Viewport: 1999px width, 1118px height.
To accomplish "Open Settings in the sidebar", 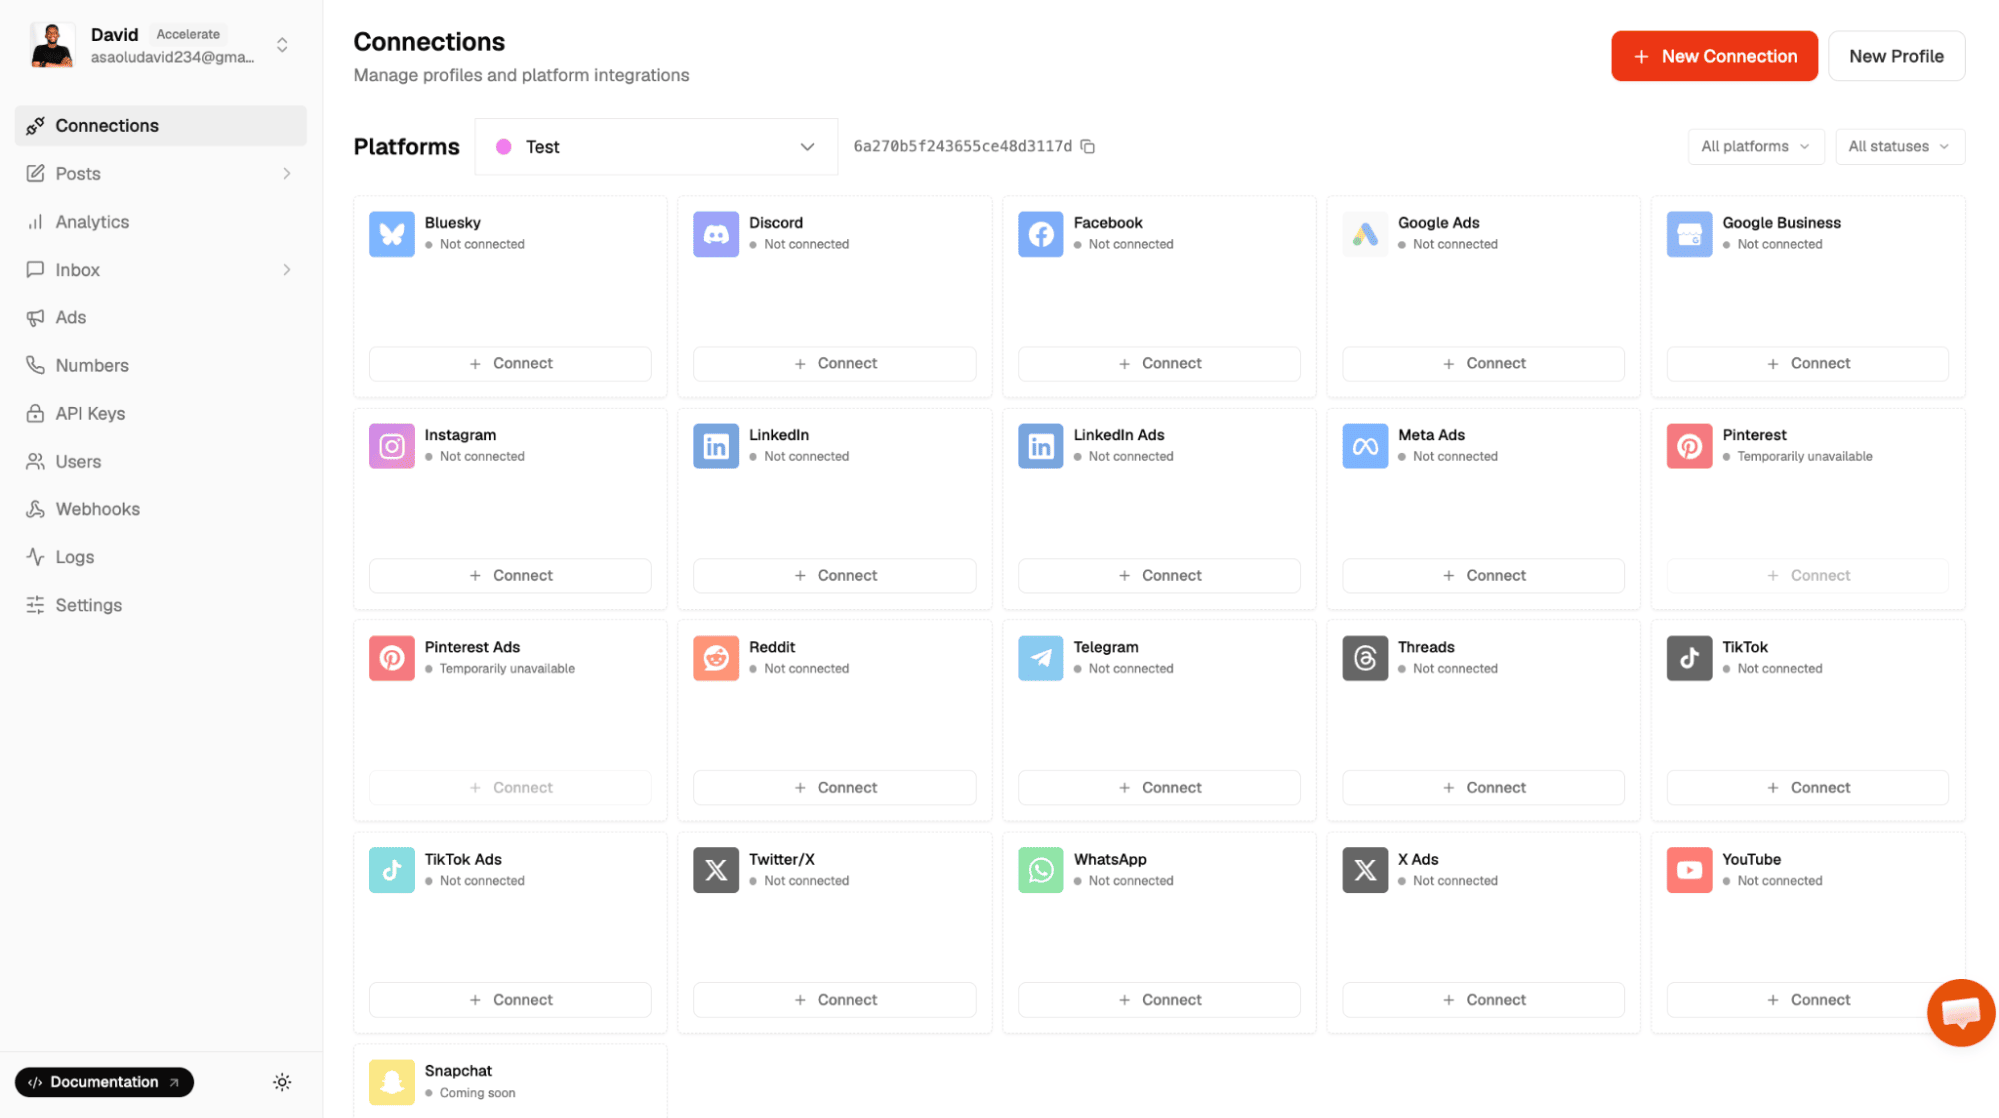I will [x=160, y=605].
